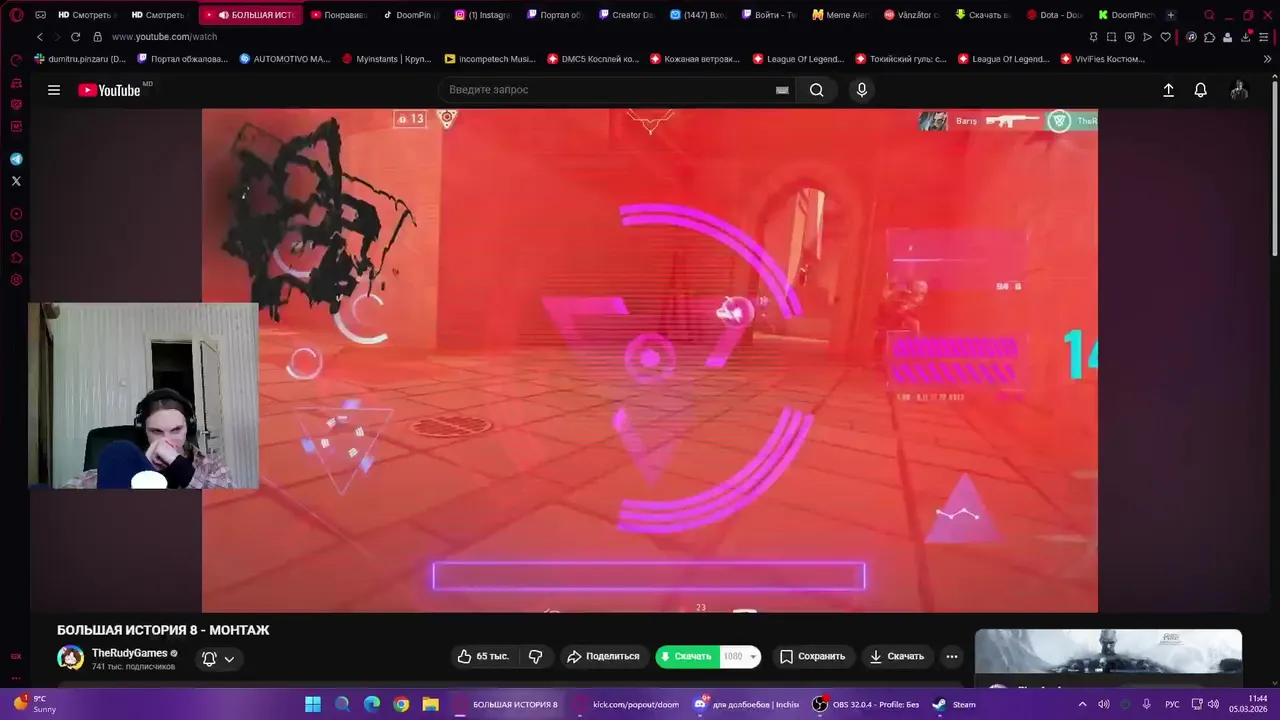The image size is (1280, 720).
Task: Click the YouTube search magnifier button
Action: pos(817,90)
